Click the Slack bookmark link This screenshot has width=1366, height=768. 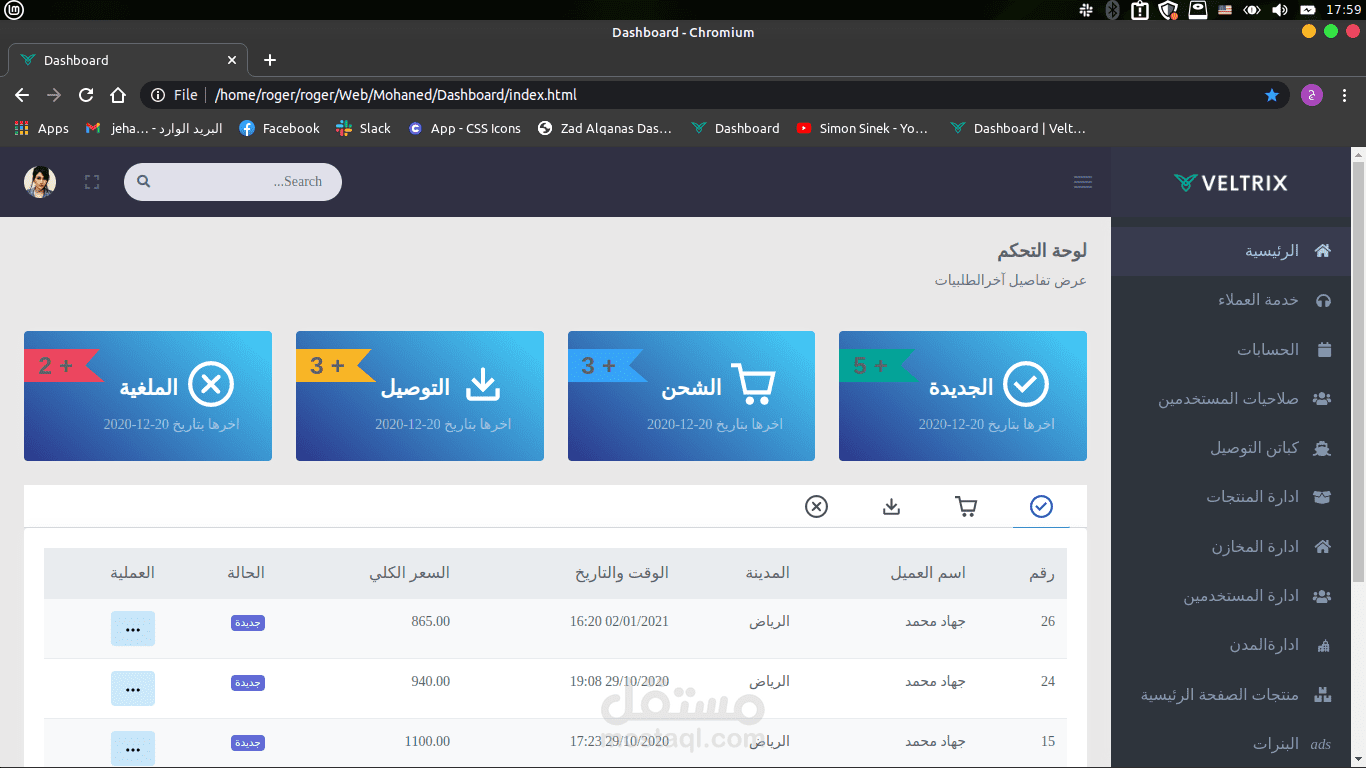point(363,128)
